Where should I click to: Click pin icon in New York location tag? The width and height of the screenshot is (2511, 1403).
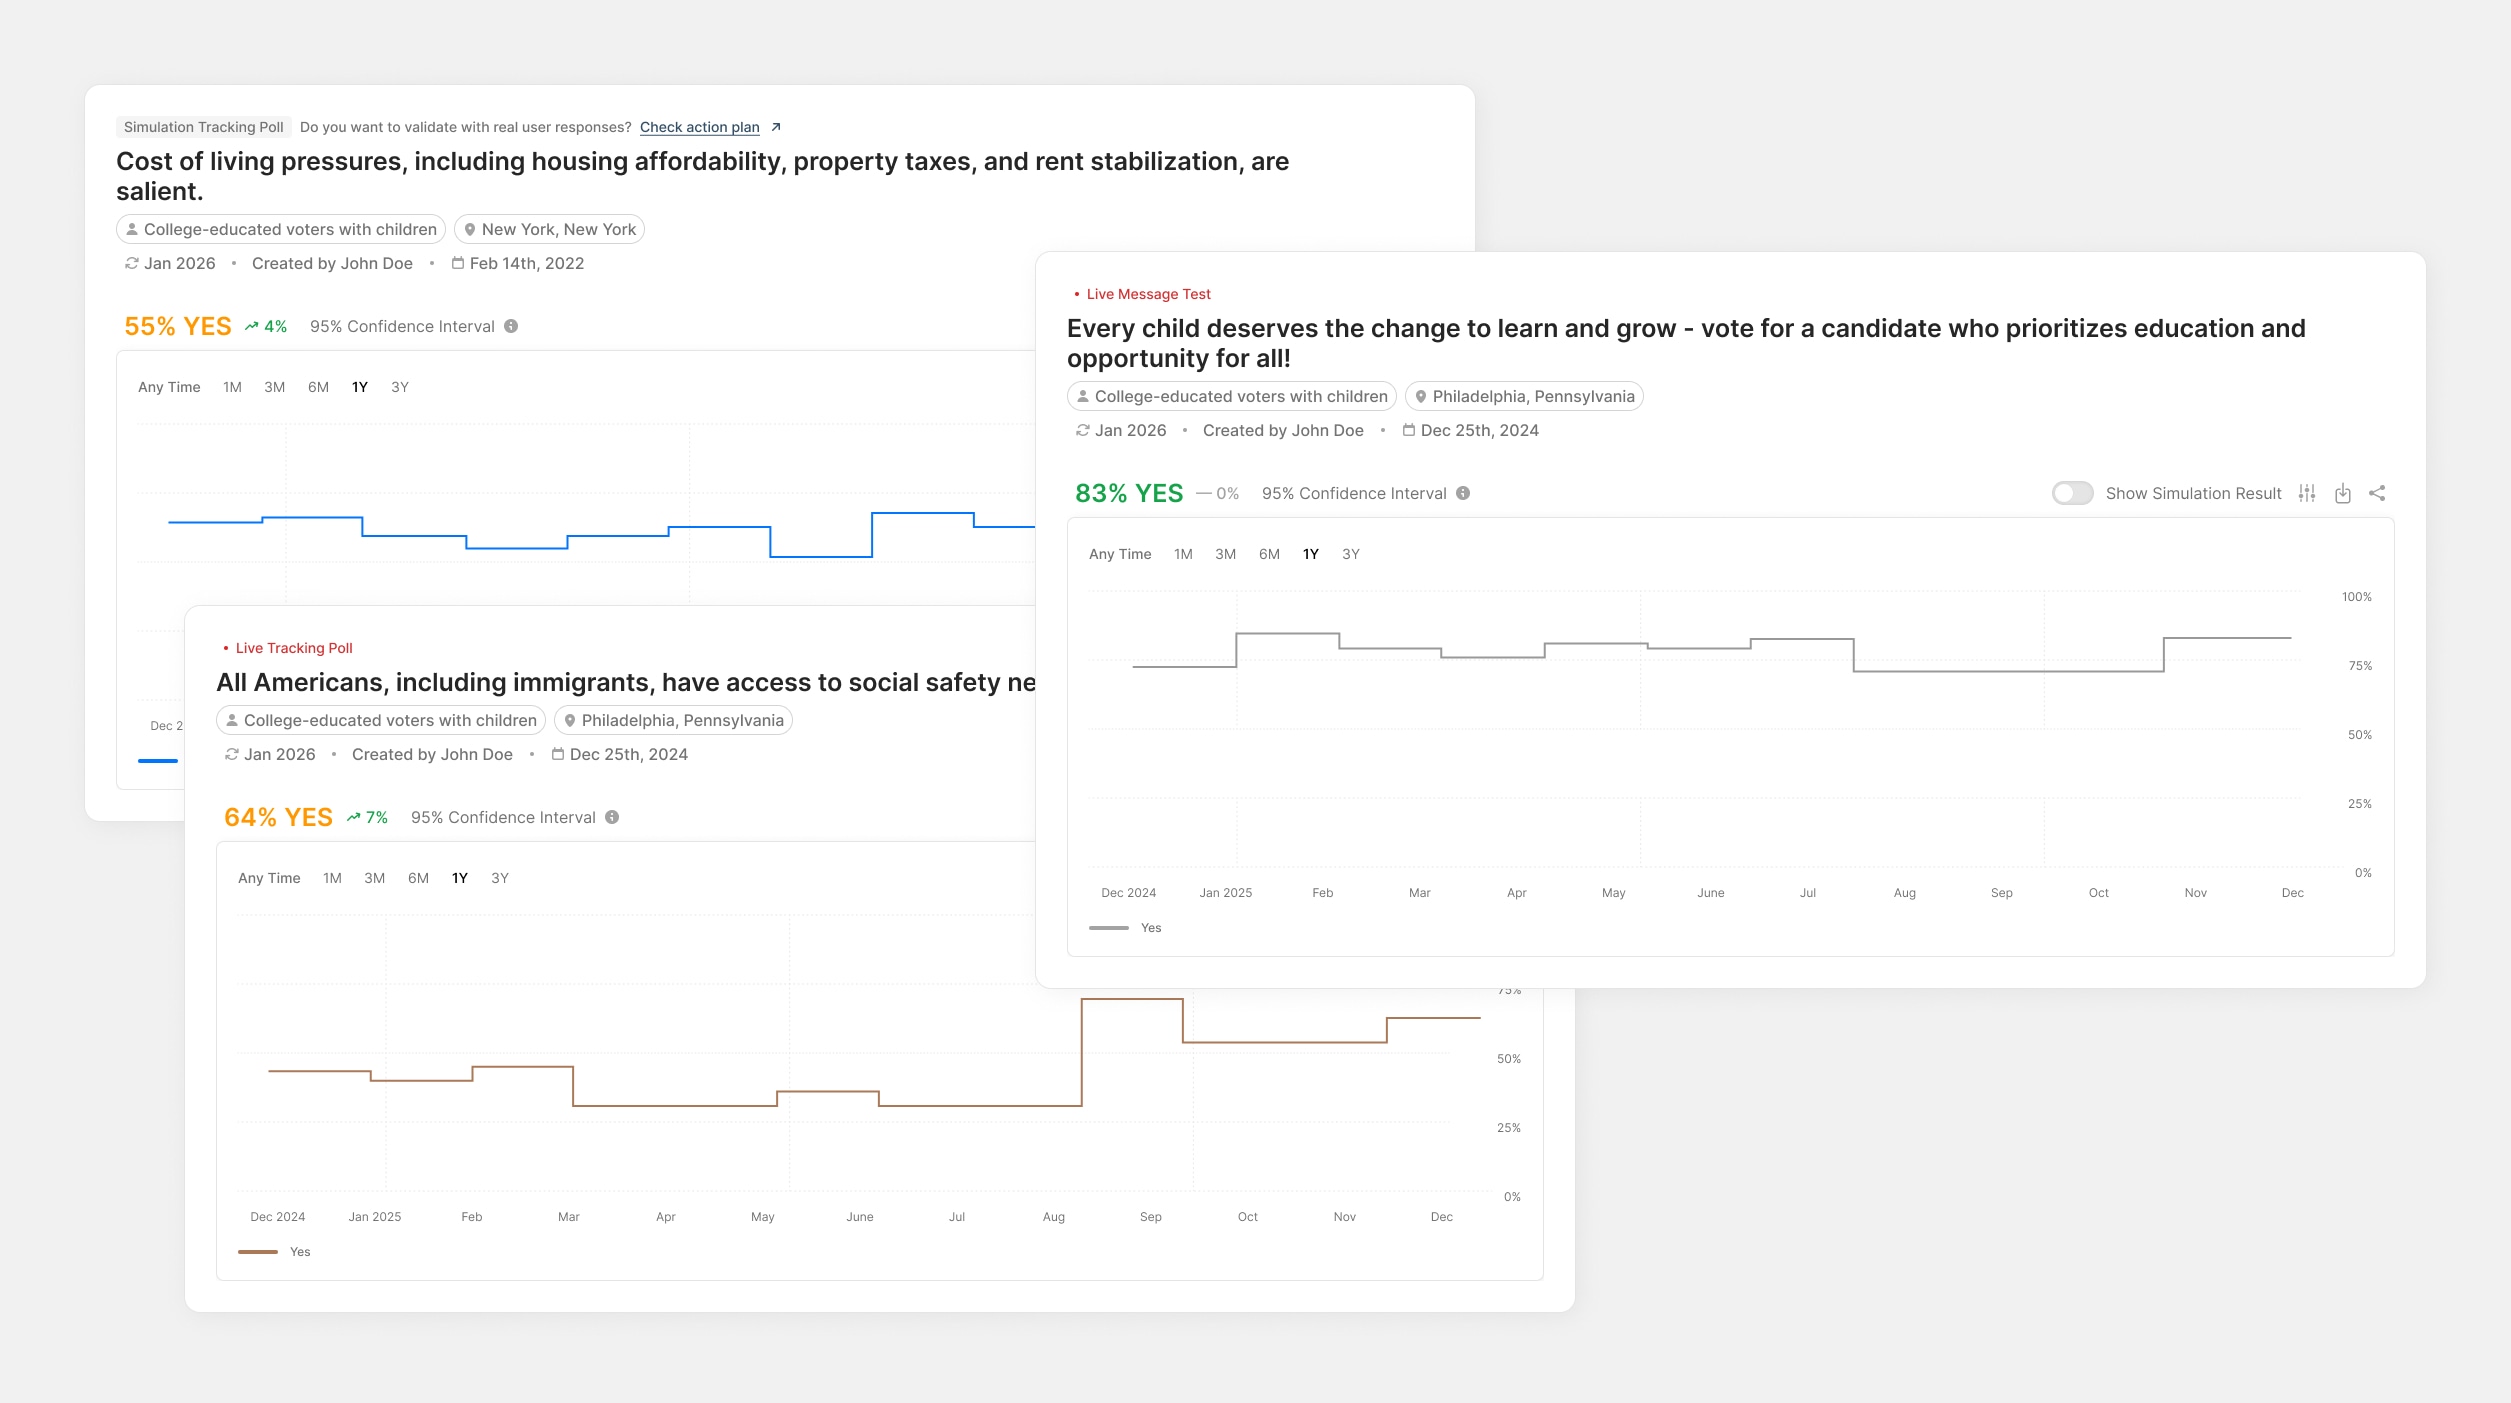tap(470, 229)
